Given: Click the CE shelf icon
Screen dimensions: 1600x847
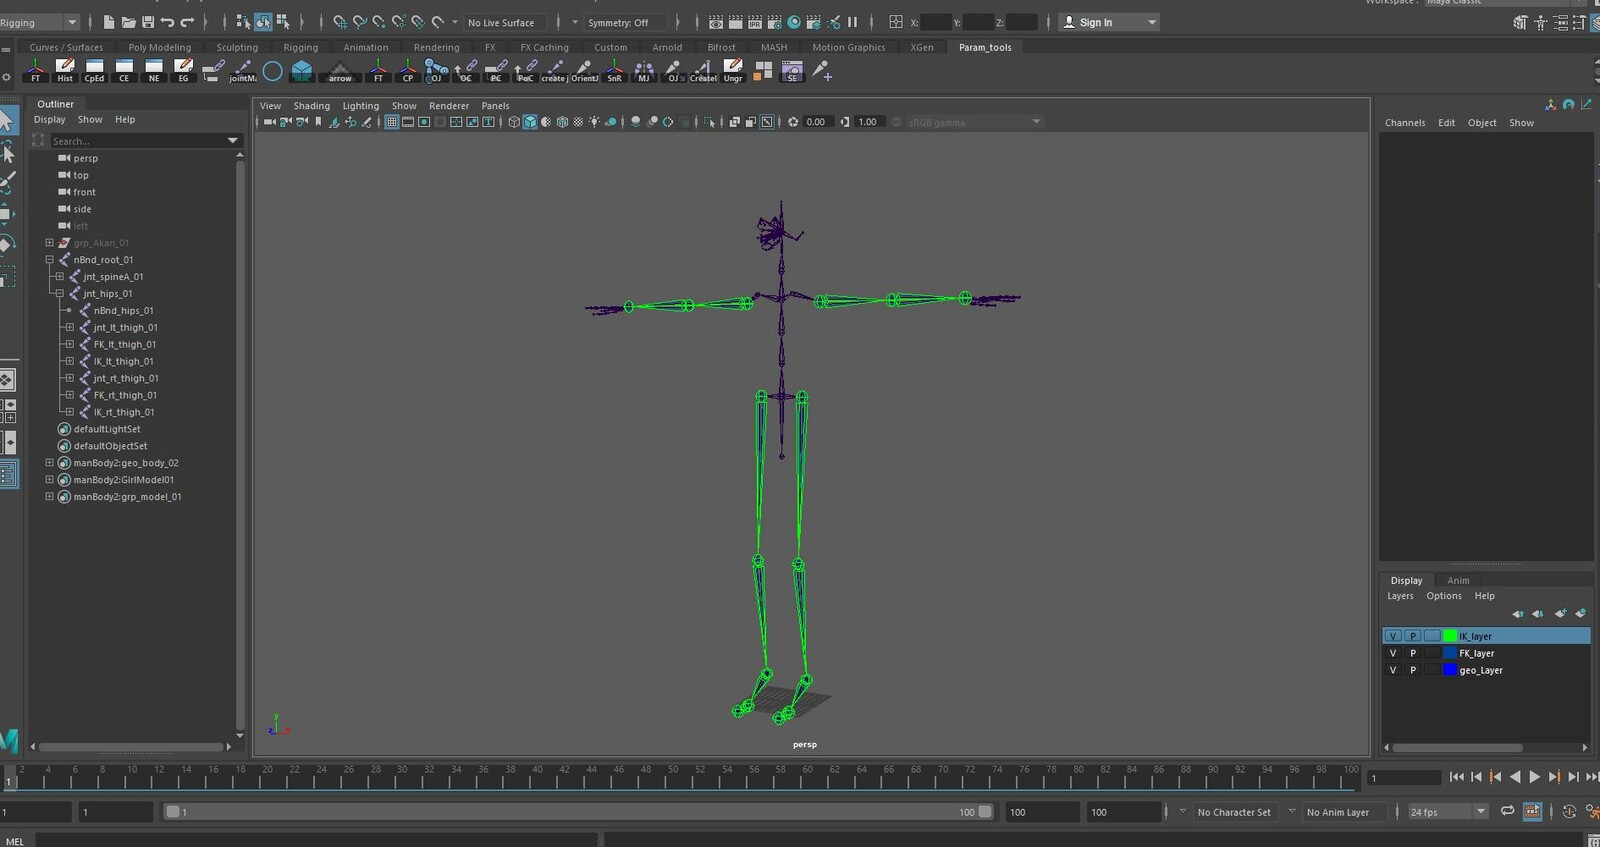Looking at the screenshot, I should pos(124,70).
